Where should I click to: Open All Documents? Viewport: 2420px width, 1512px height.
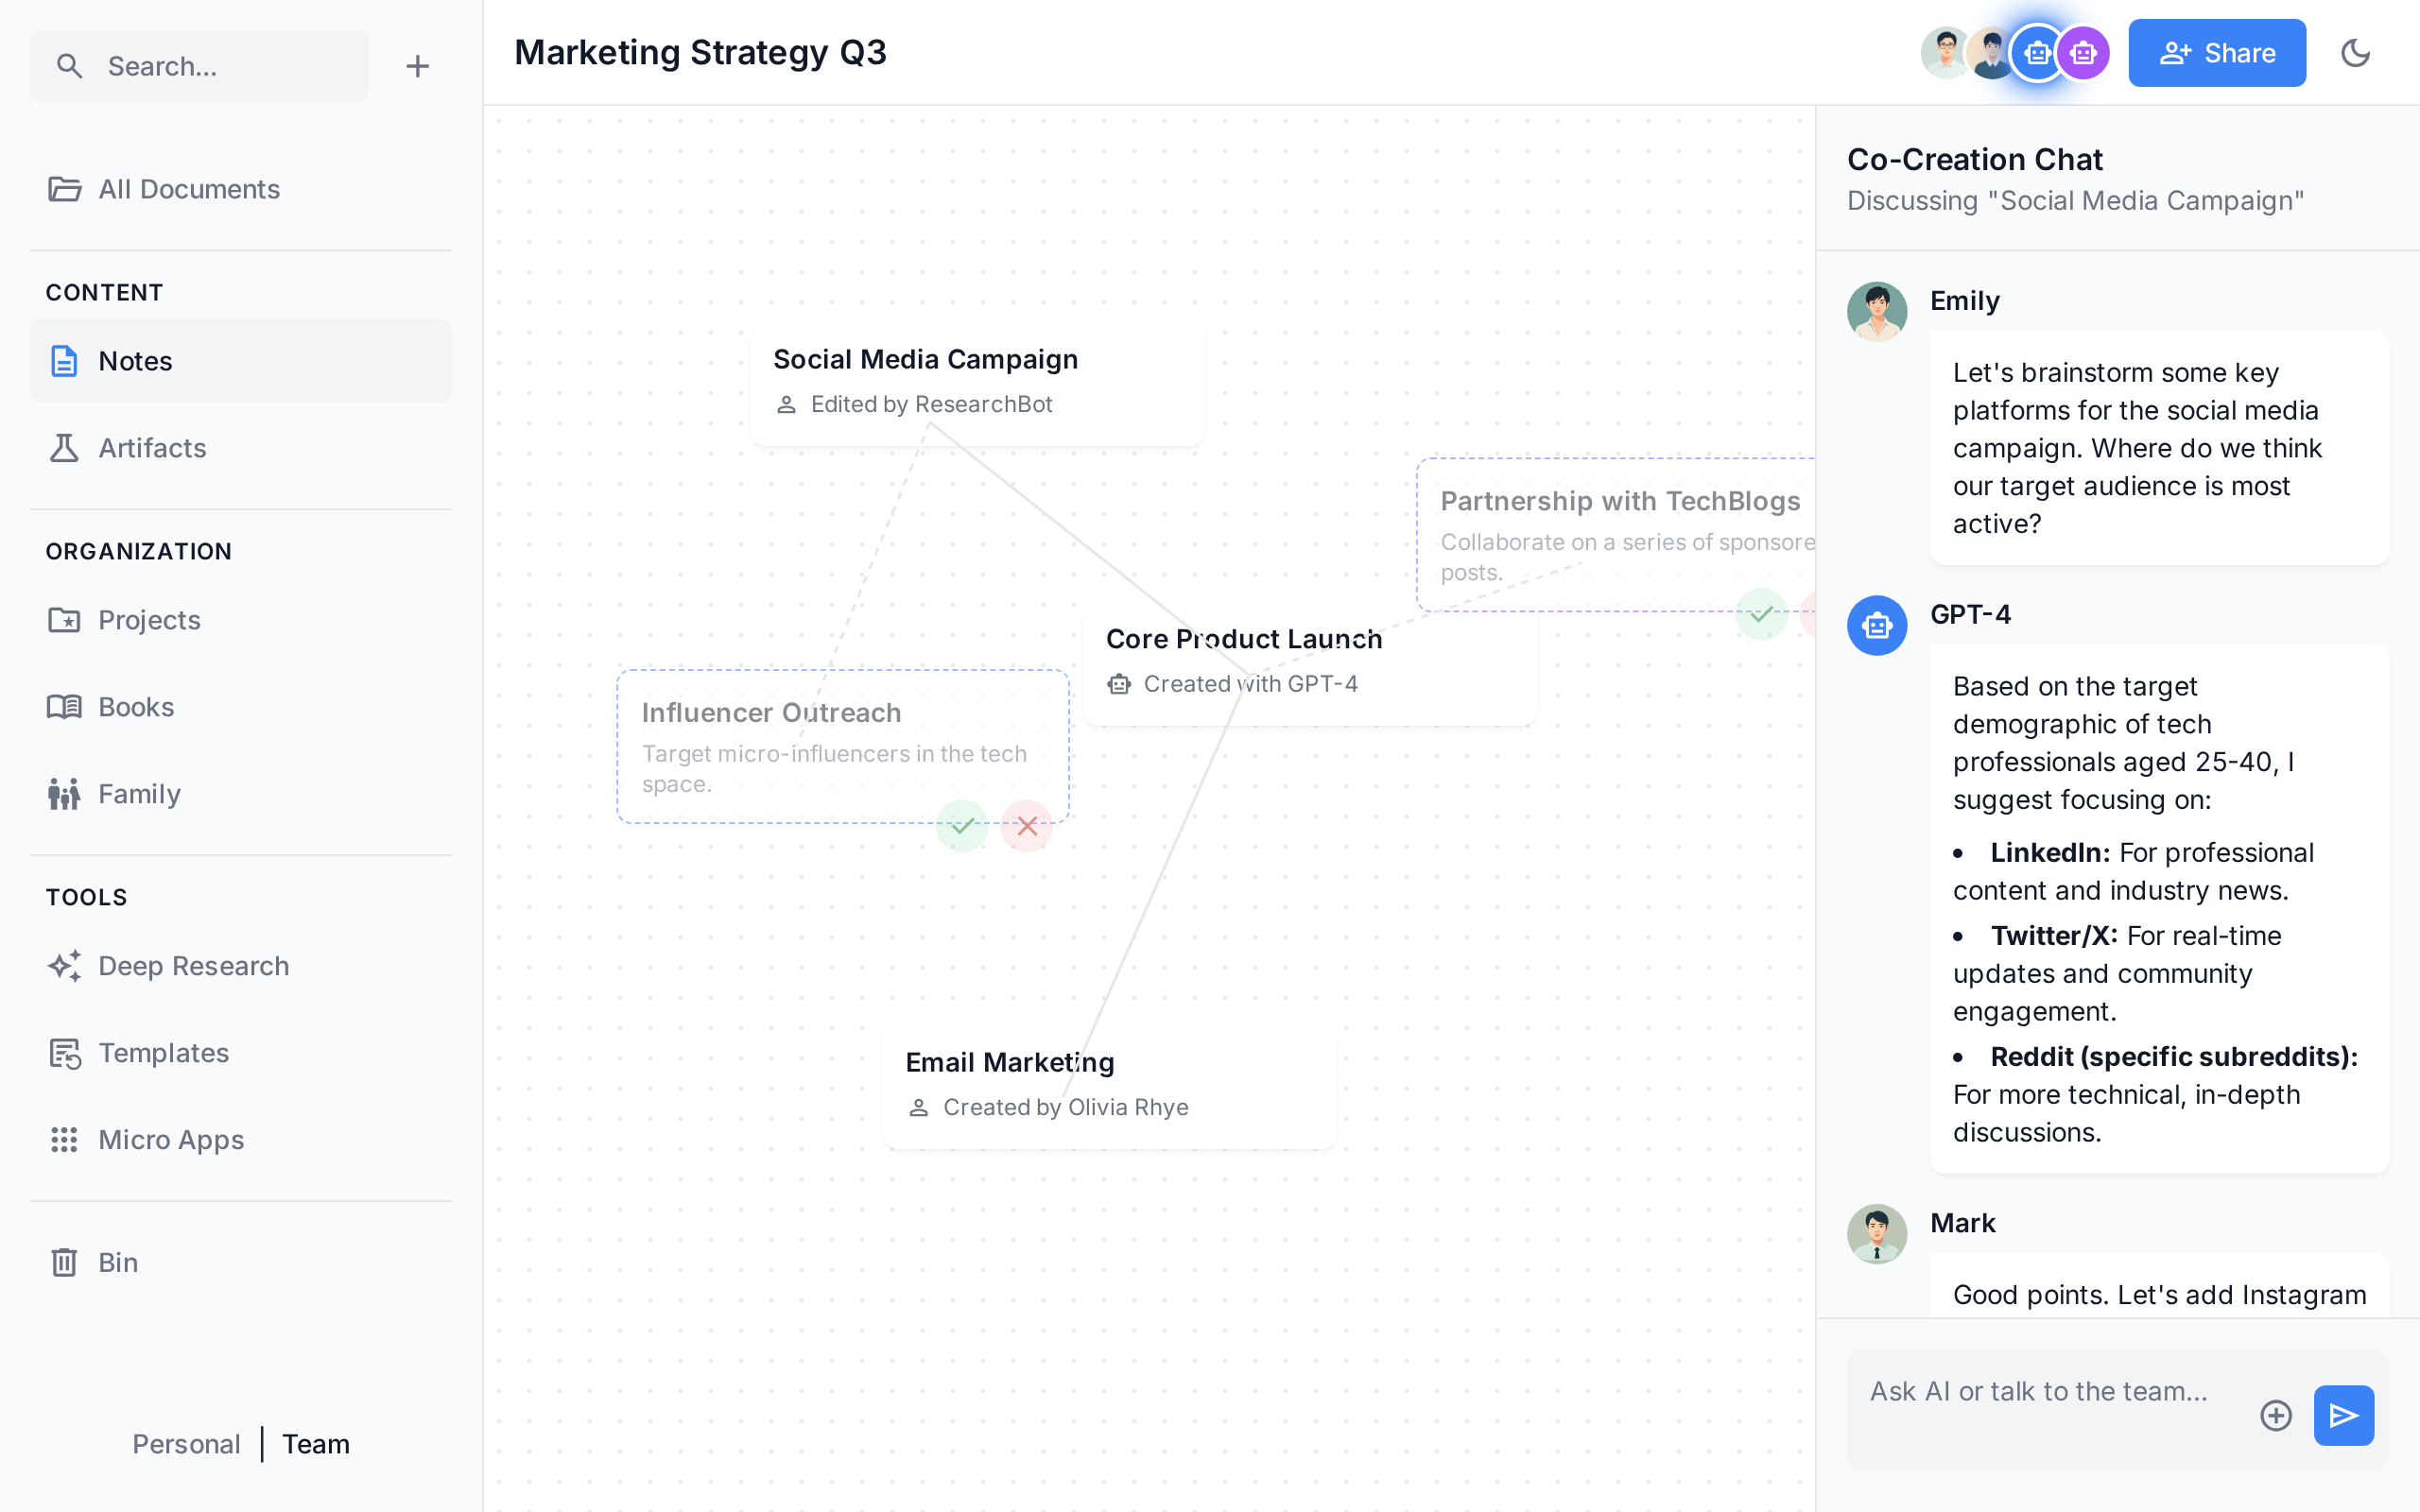pos(188,189)
